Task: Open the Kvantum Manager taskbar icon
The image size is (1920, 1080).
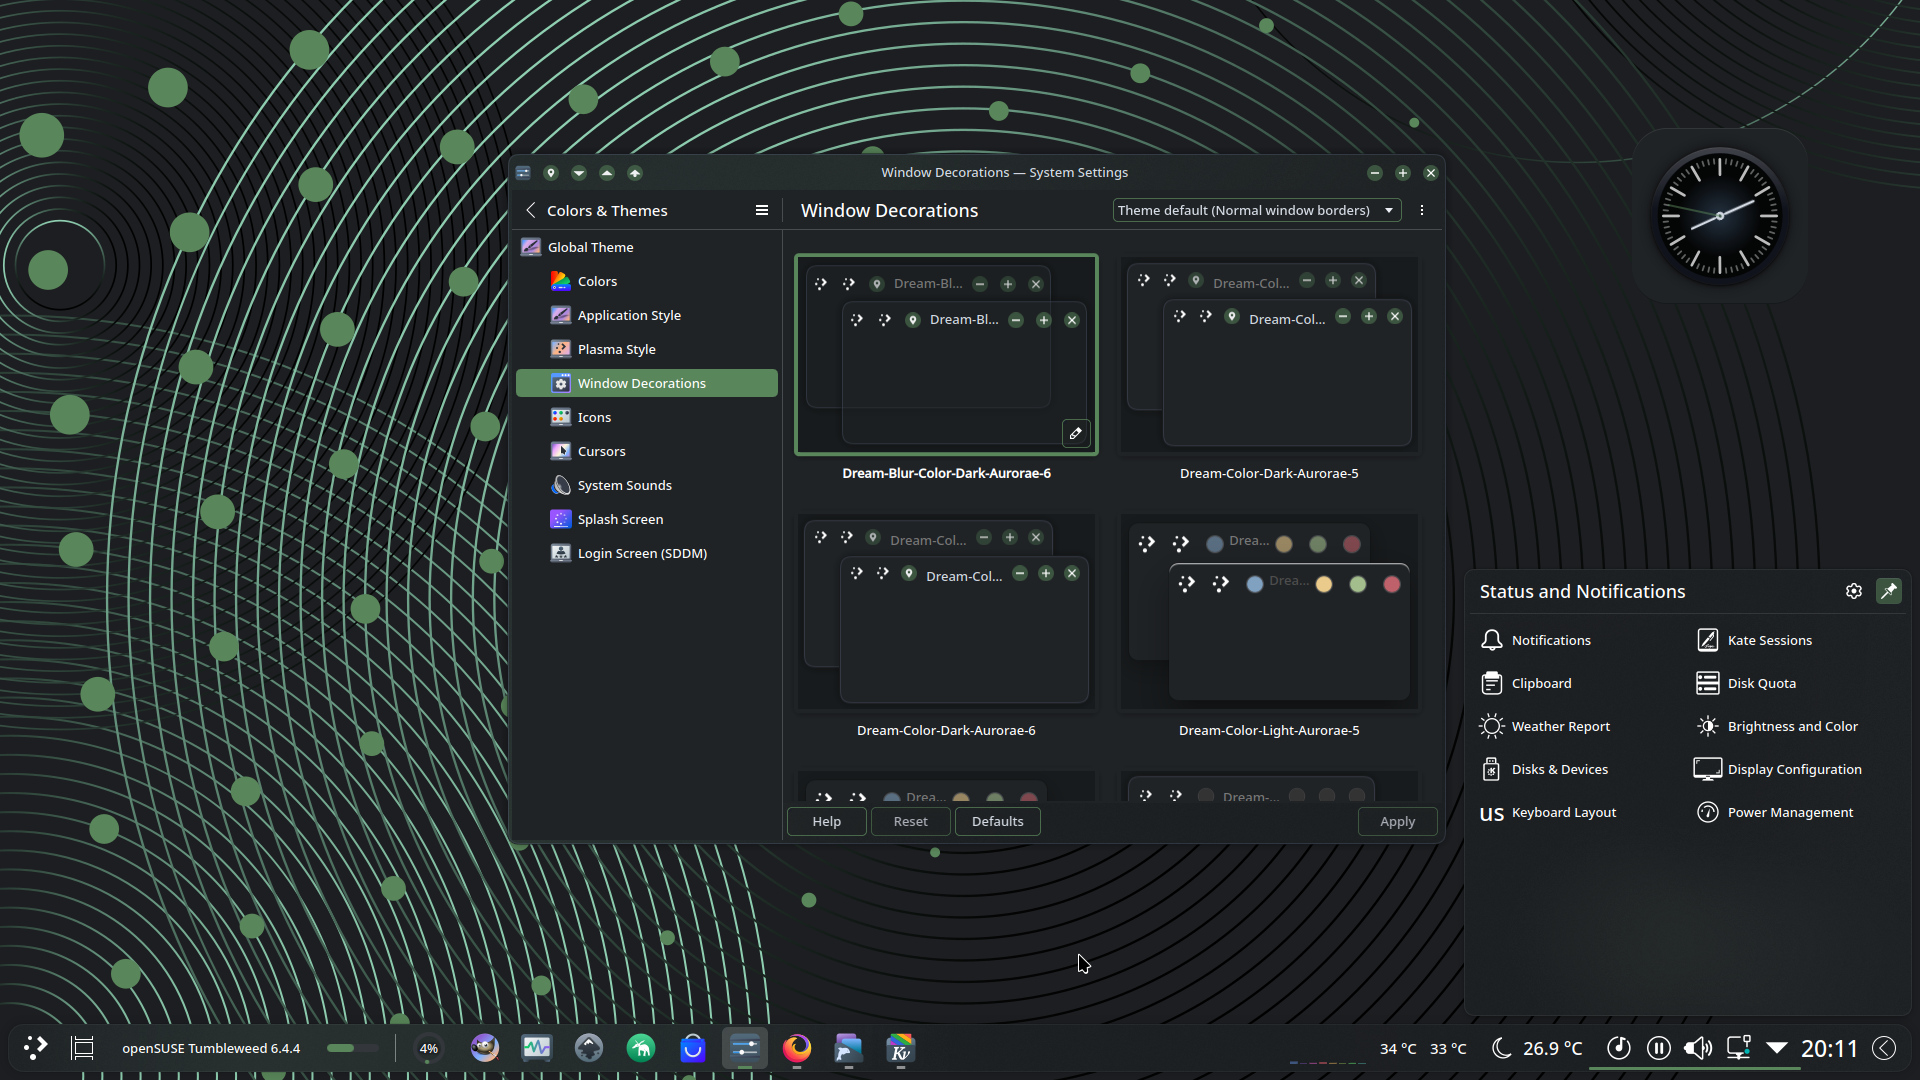Action: click(901, 1048)
